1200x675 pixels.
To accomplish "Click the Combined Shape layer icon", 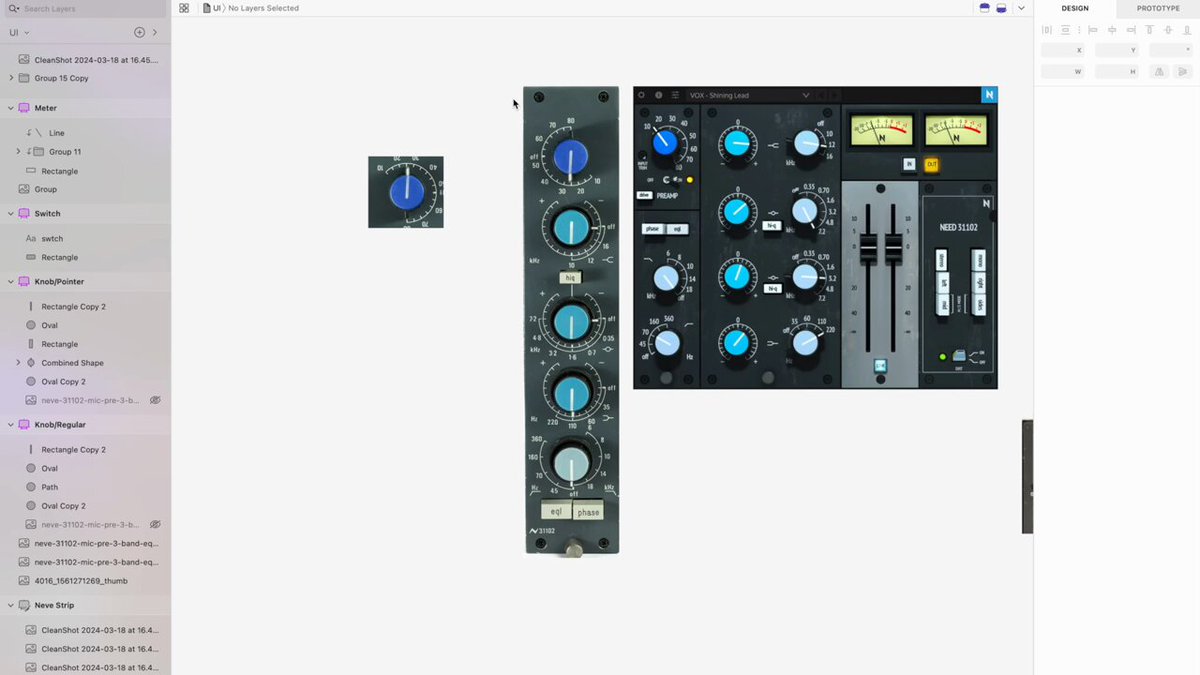I will click(x=31, y=363).
